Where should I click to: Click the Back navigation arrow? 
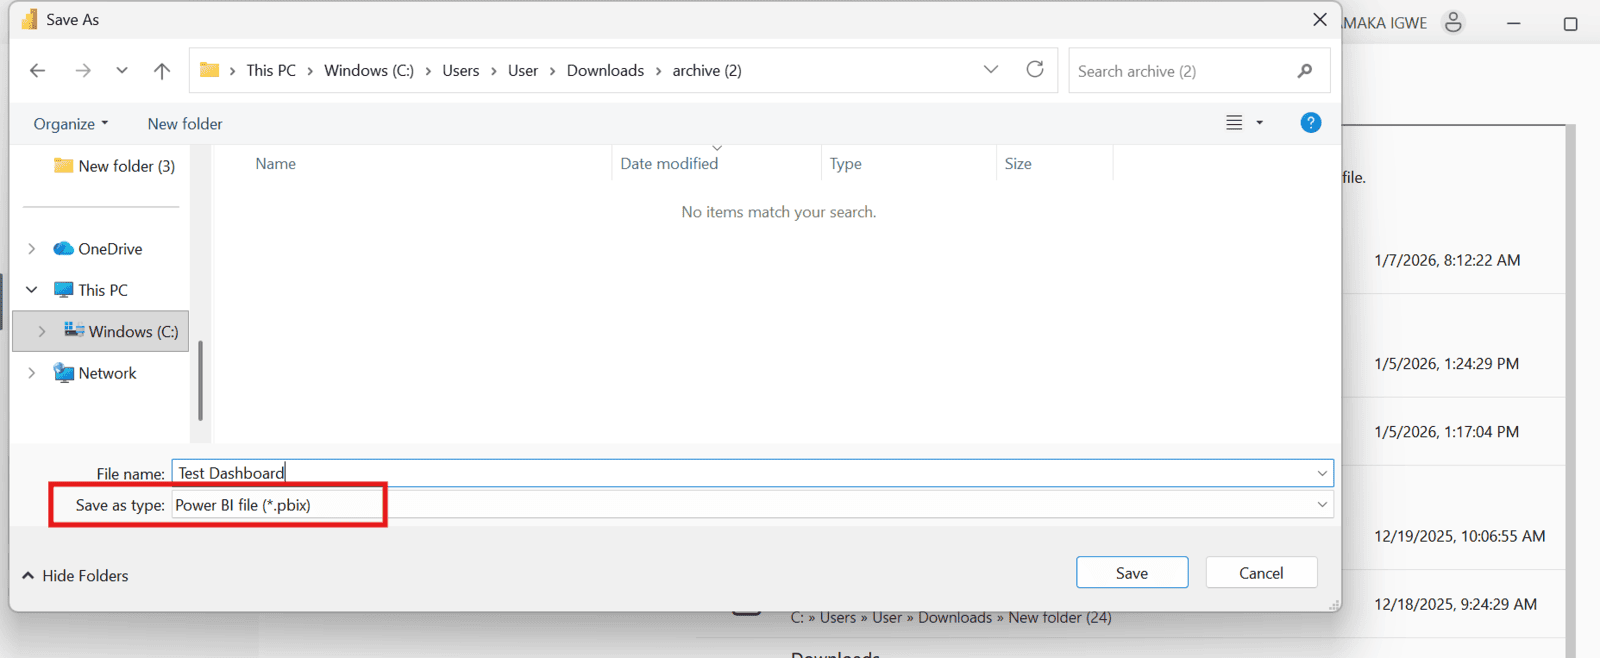tap(38, 70)
